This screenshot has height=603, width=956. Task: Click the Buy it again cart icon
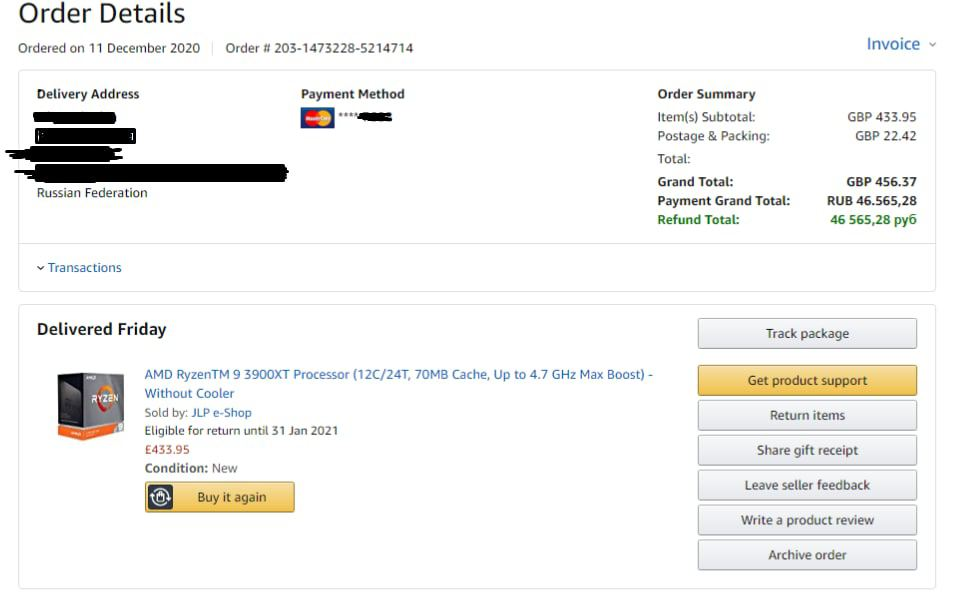click(161, 497)
